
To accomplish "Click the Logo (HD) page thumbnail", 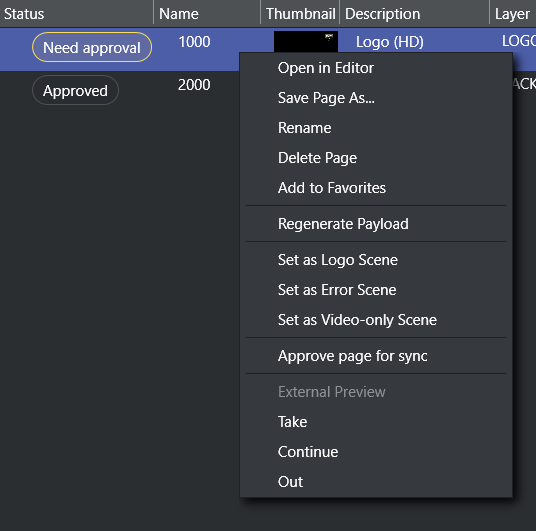I will pyautogui.click(x=306, y=41).
